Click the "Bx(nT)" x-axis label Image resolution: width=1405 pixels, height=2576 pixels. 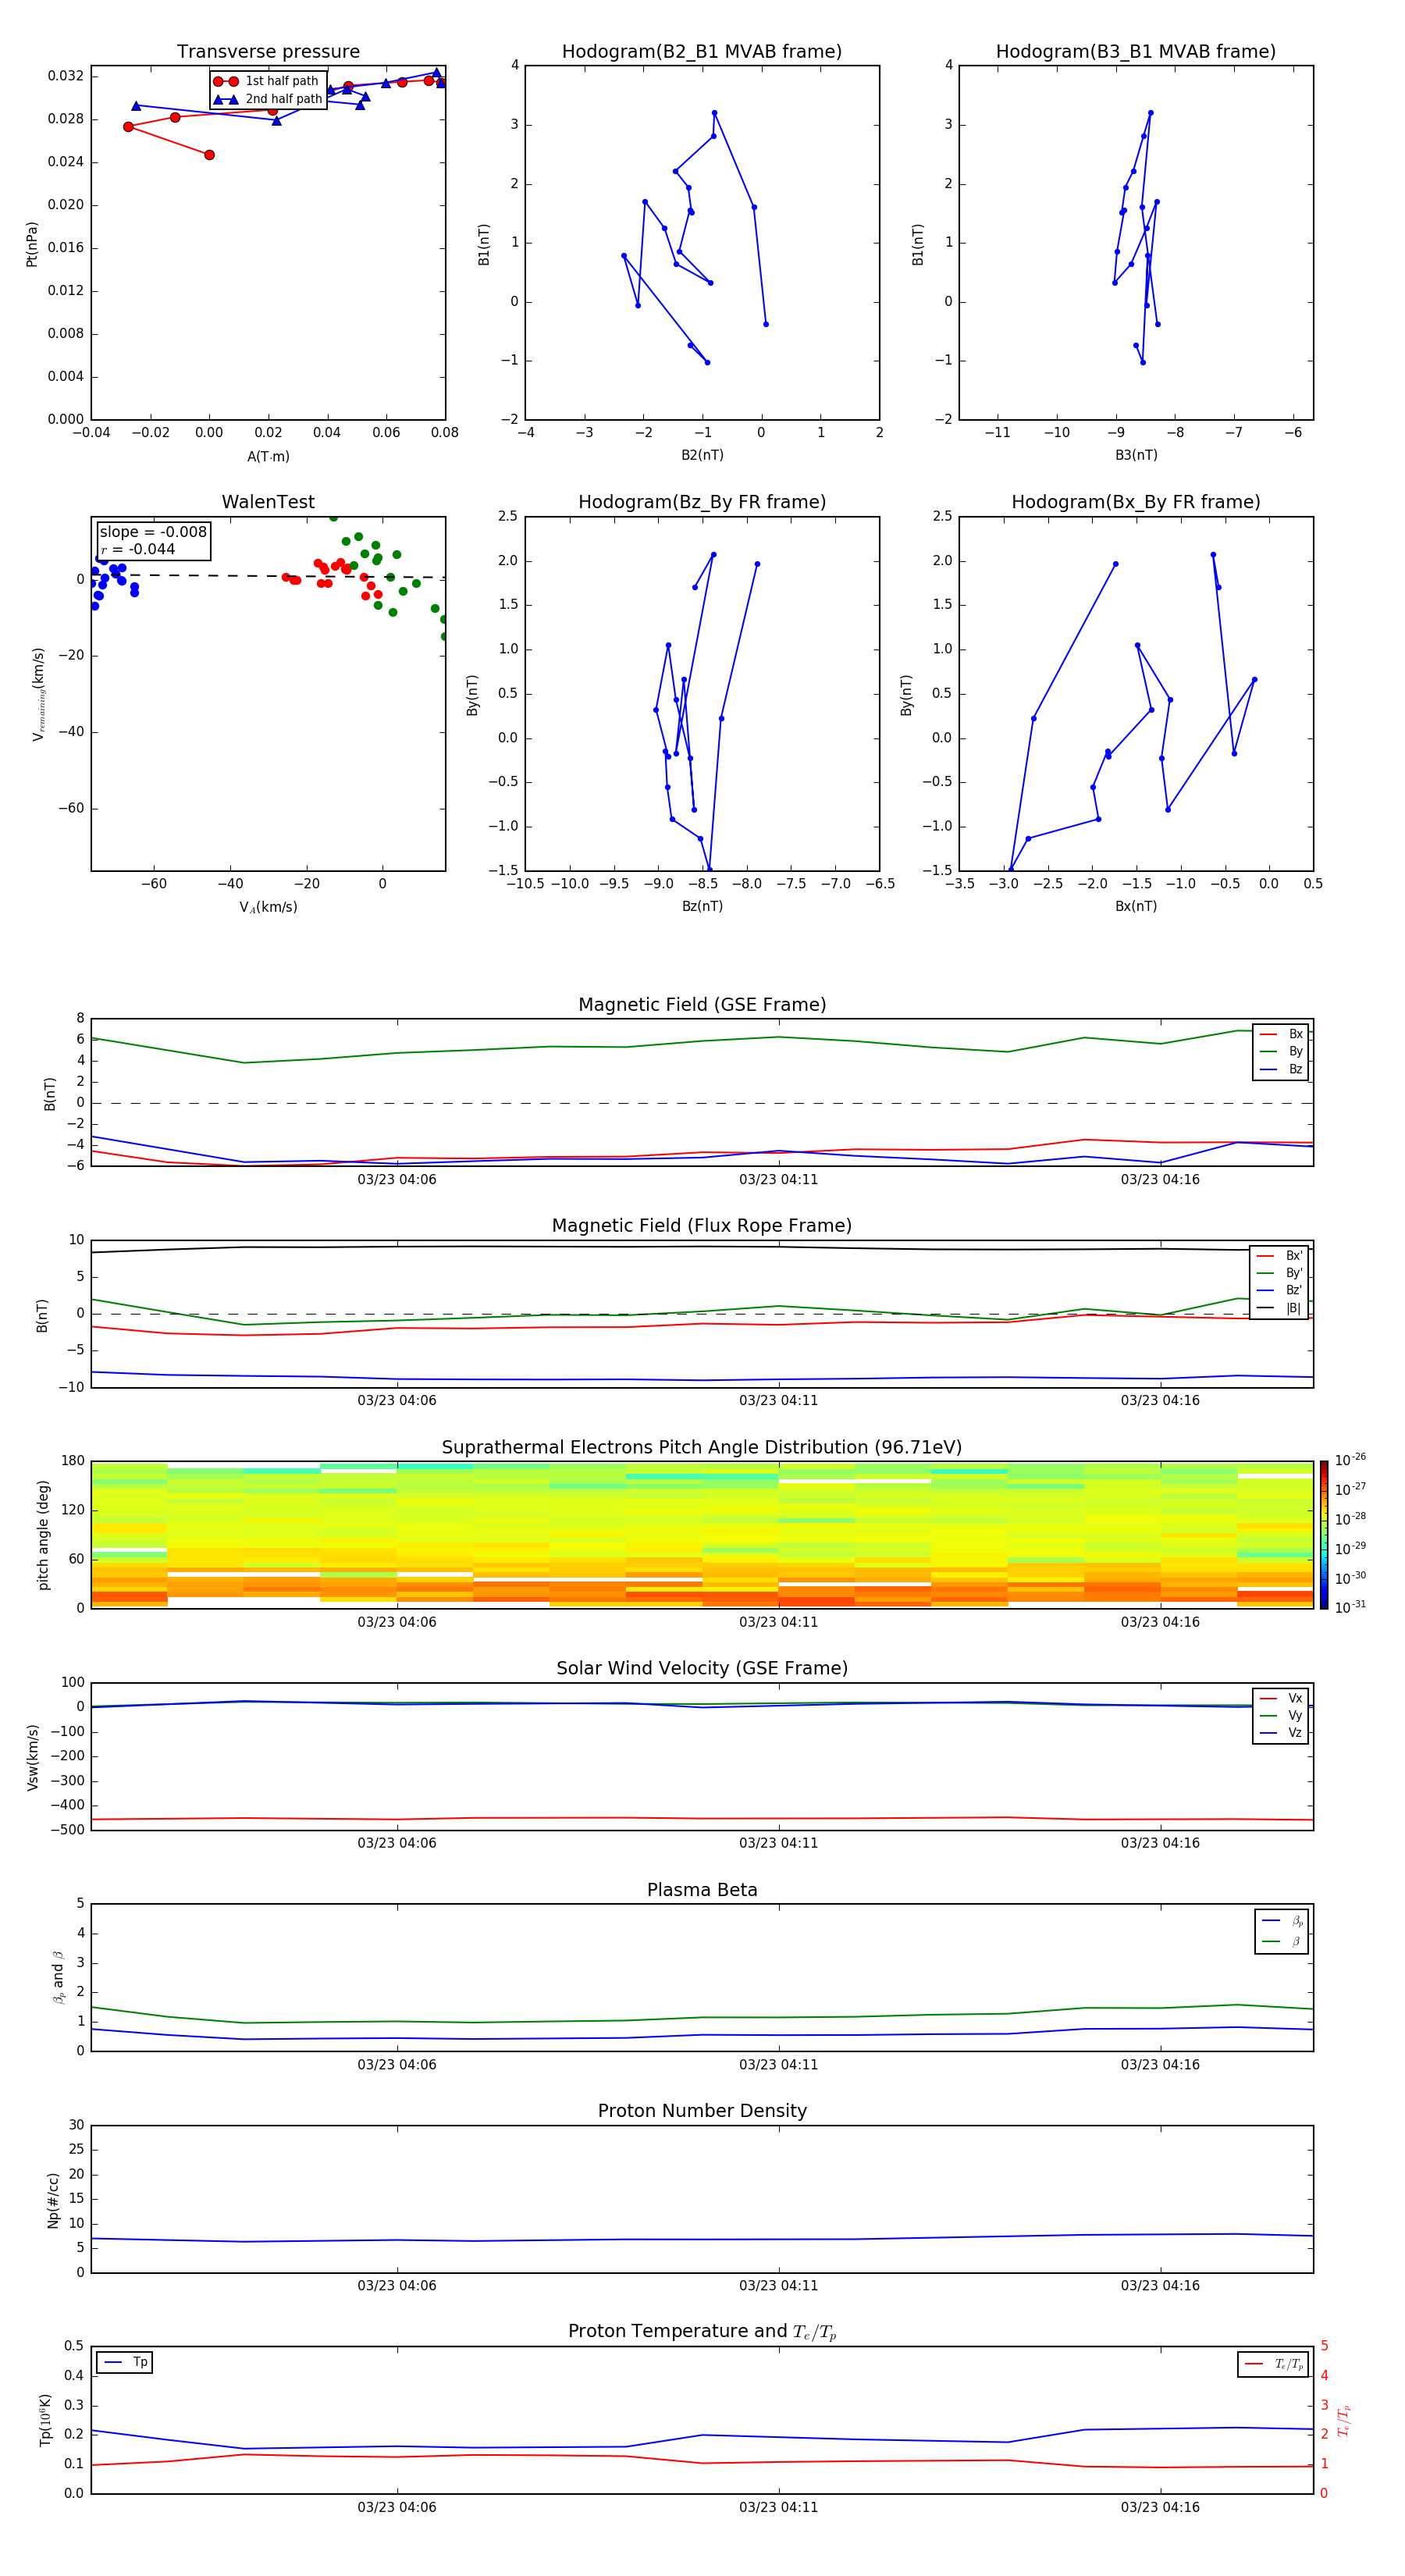[x=1136, y=906]
